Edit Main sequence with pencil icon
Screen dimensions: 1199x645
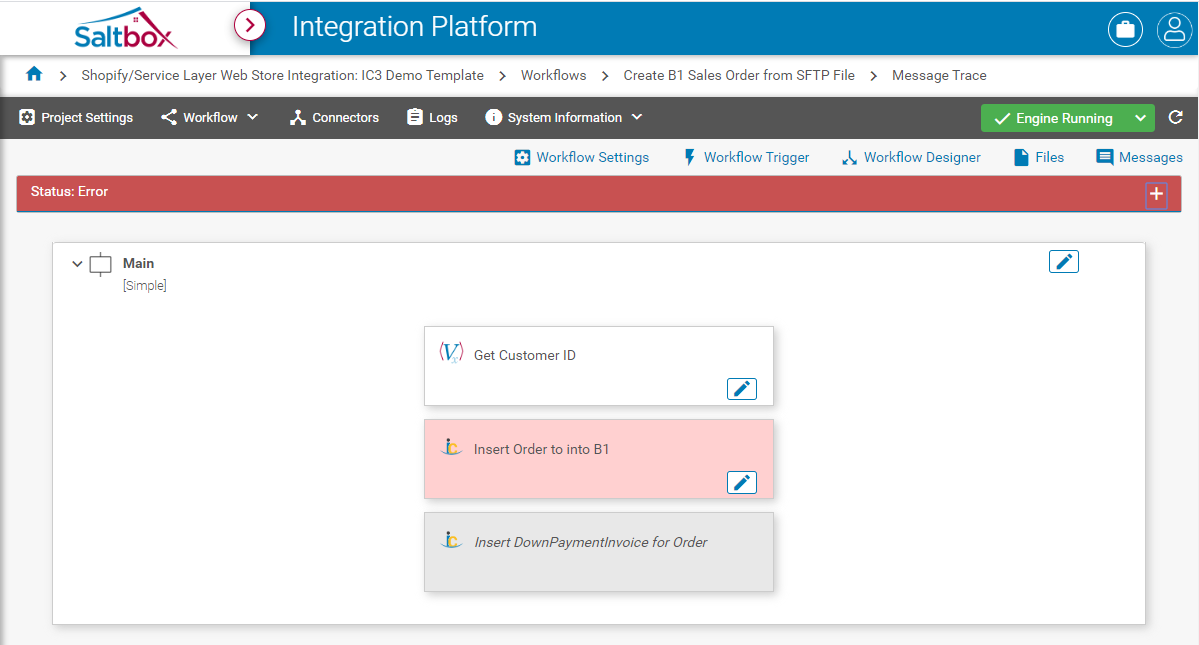click(x=1064, y=261)
